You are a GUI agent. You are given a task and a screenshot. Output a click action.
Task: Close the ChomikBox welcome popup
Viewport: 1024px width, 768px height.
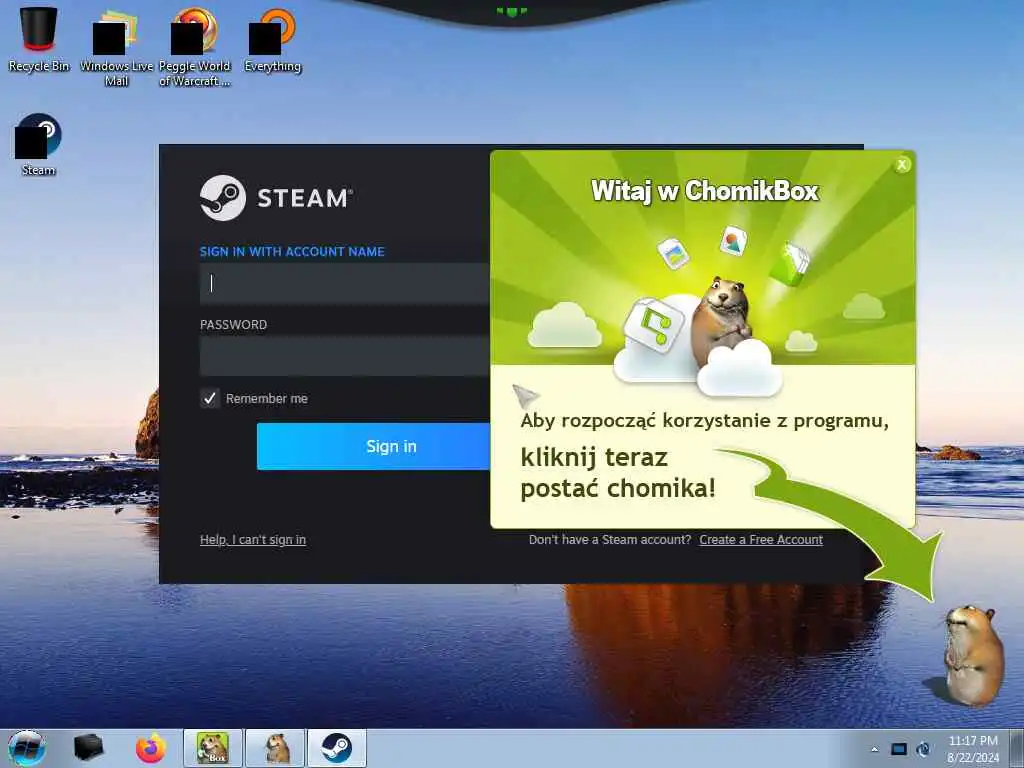[x=902, y=165]
